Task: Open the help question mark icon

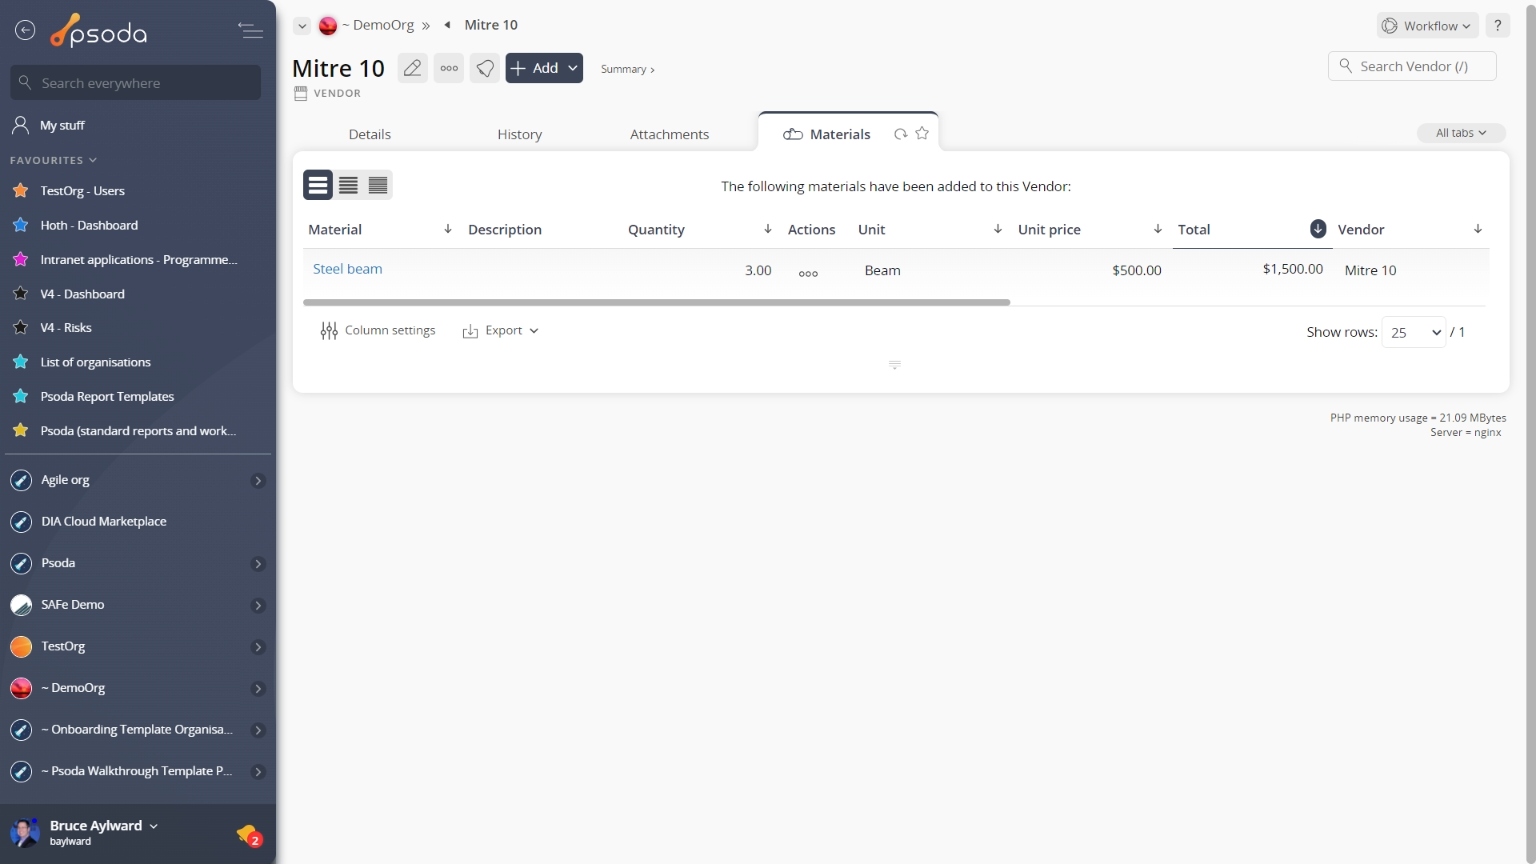Action: [1497, 26]
